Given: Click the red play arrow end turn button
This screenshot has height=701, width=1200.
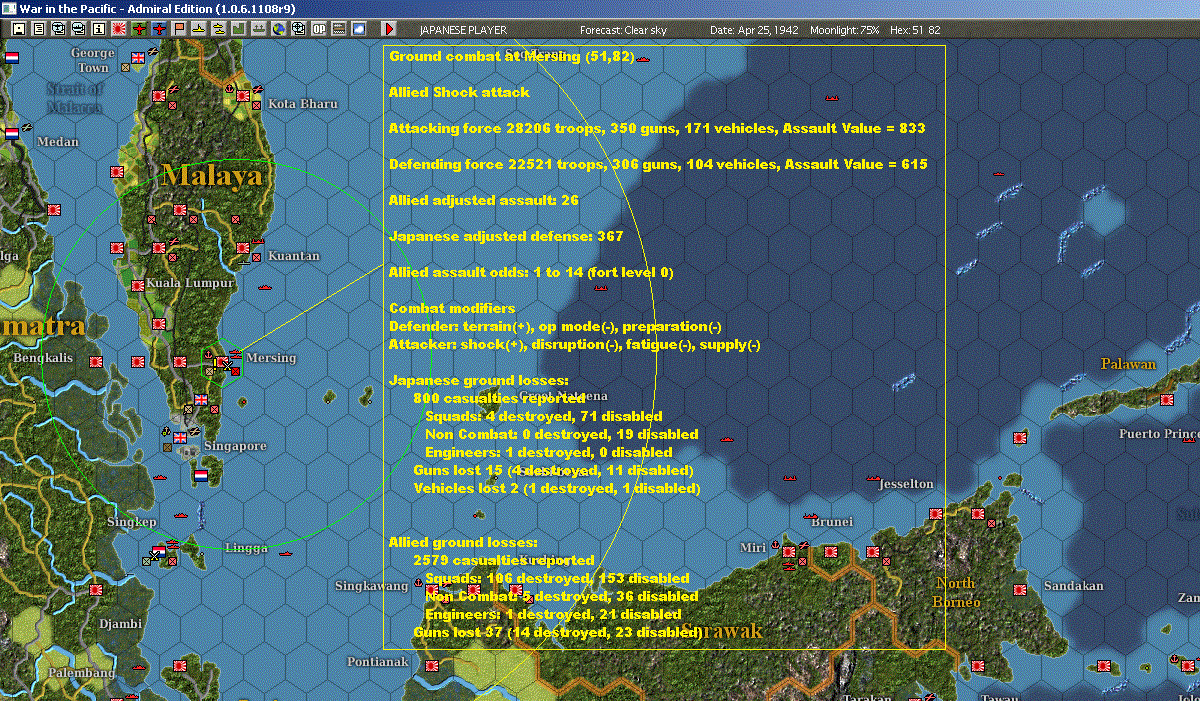Looking at the screenshot, I should point(389,29).
